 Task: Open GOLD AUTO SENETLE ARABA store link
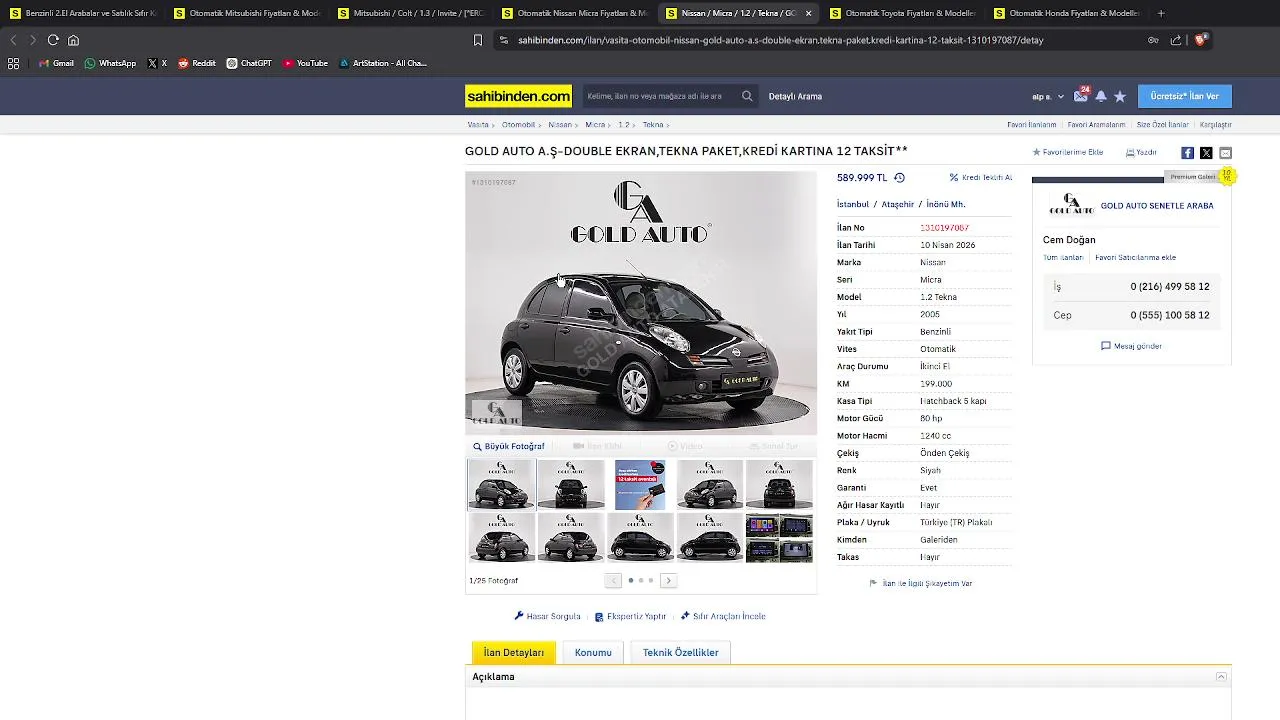point(1157,205)
